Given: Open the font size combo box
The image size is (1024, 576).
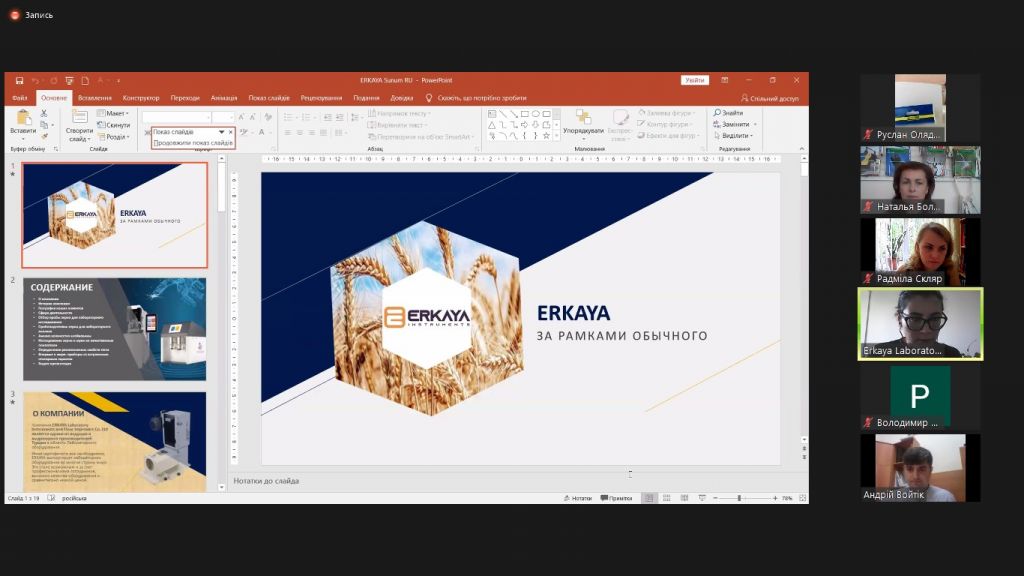Looking at the screenshot, I should [x=223, y=117].
